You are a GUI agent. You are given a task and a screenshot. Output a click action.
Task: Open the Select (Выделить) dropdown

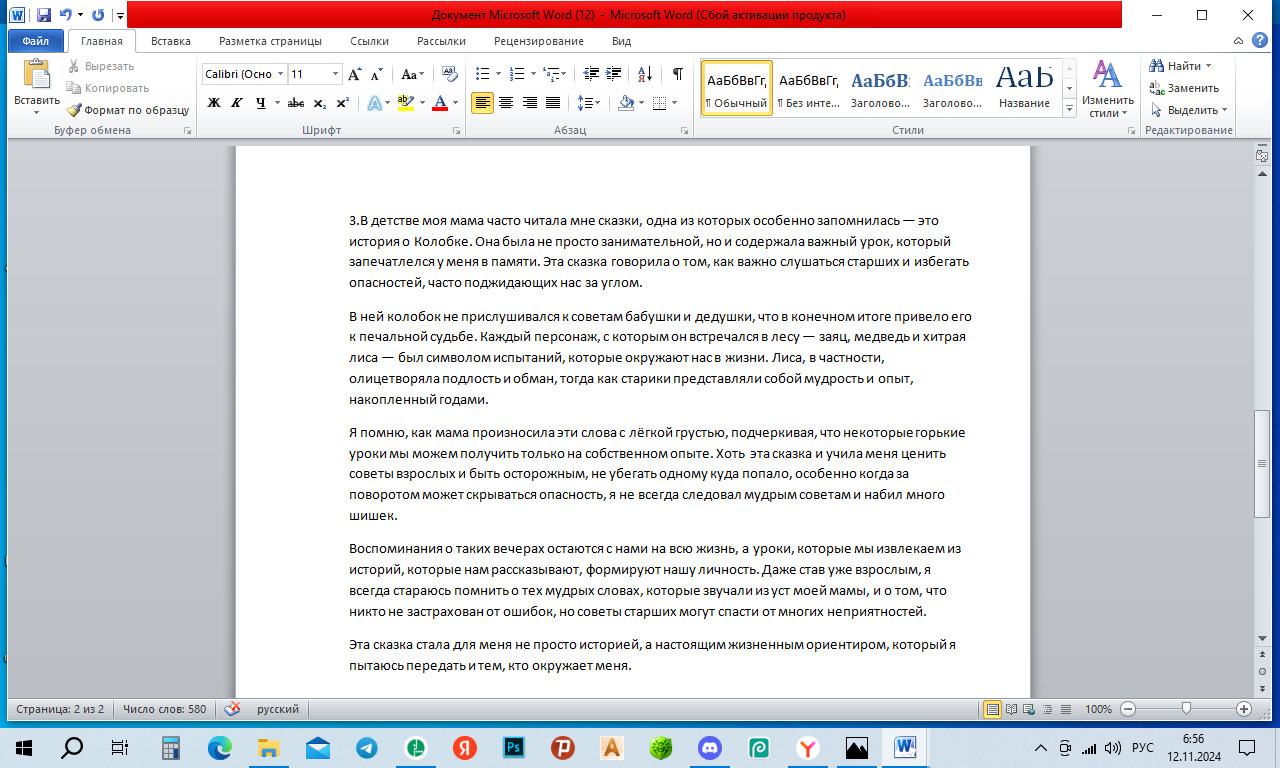(1189, 110)
